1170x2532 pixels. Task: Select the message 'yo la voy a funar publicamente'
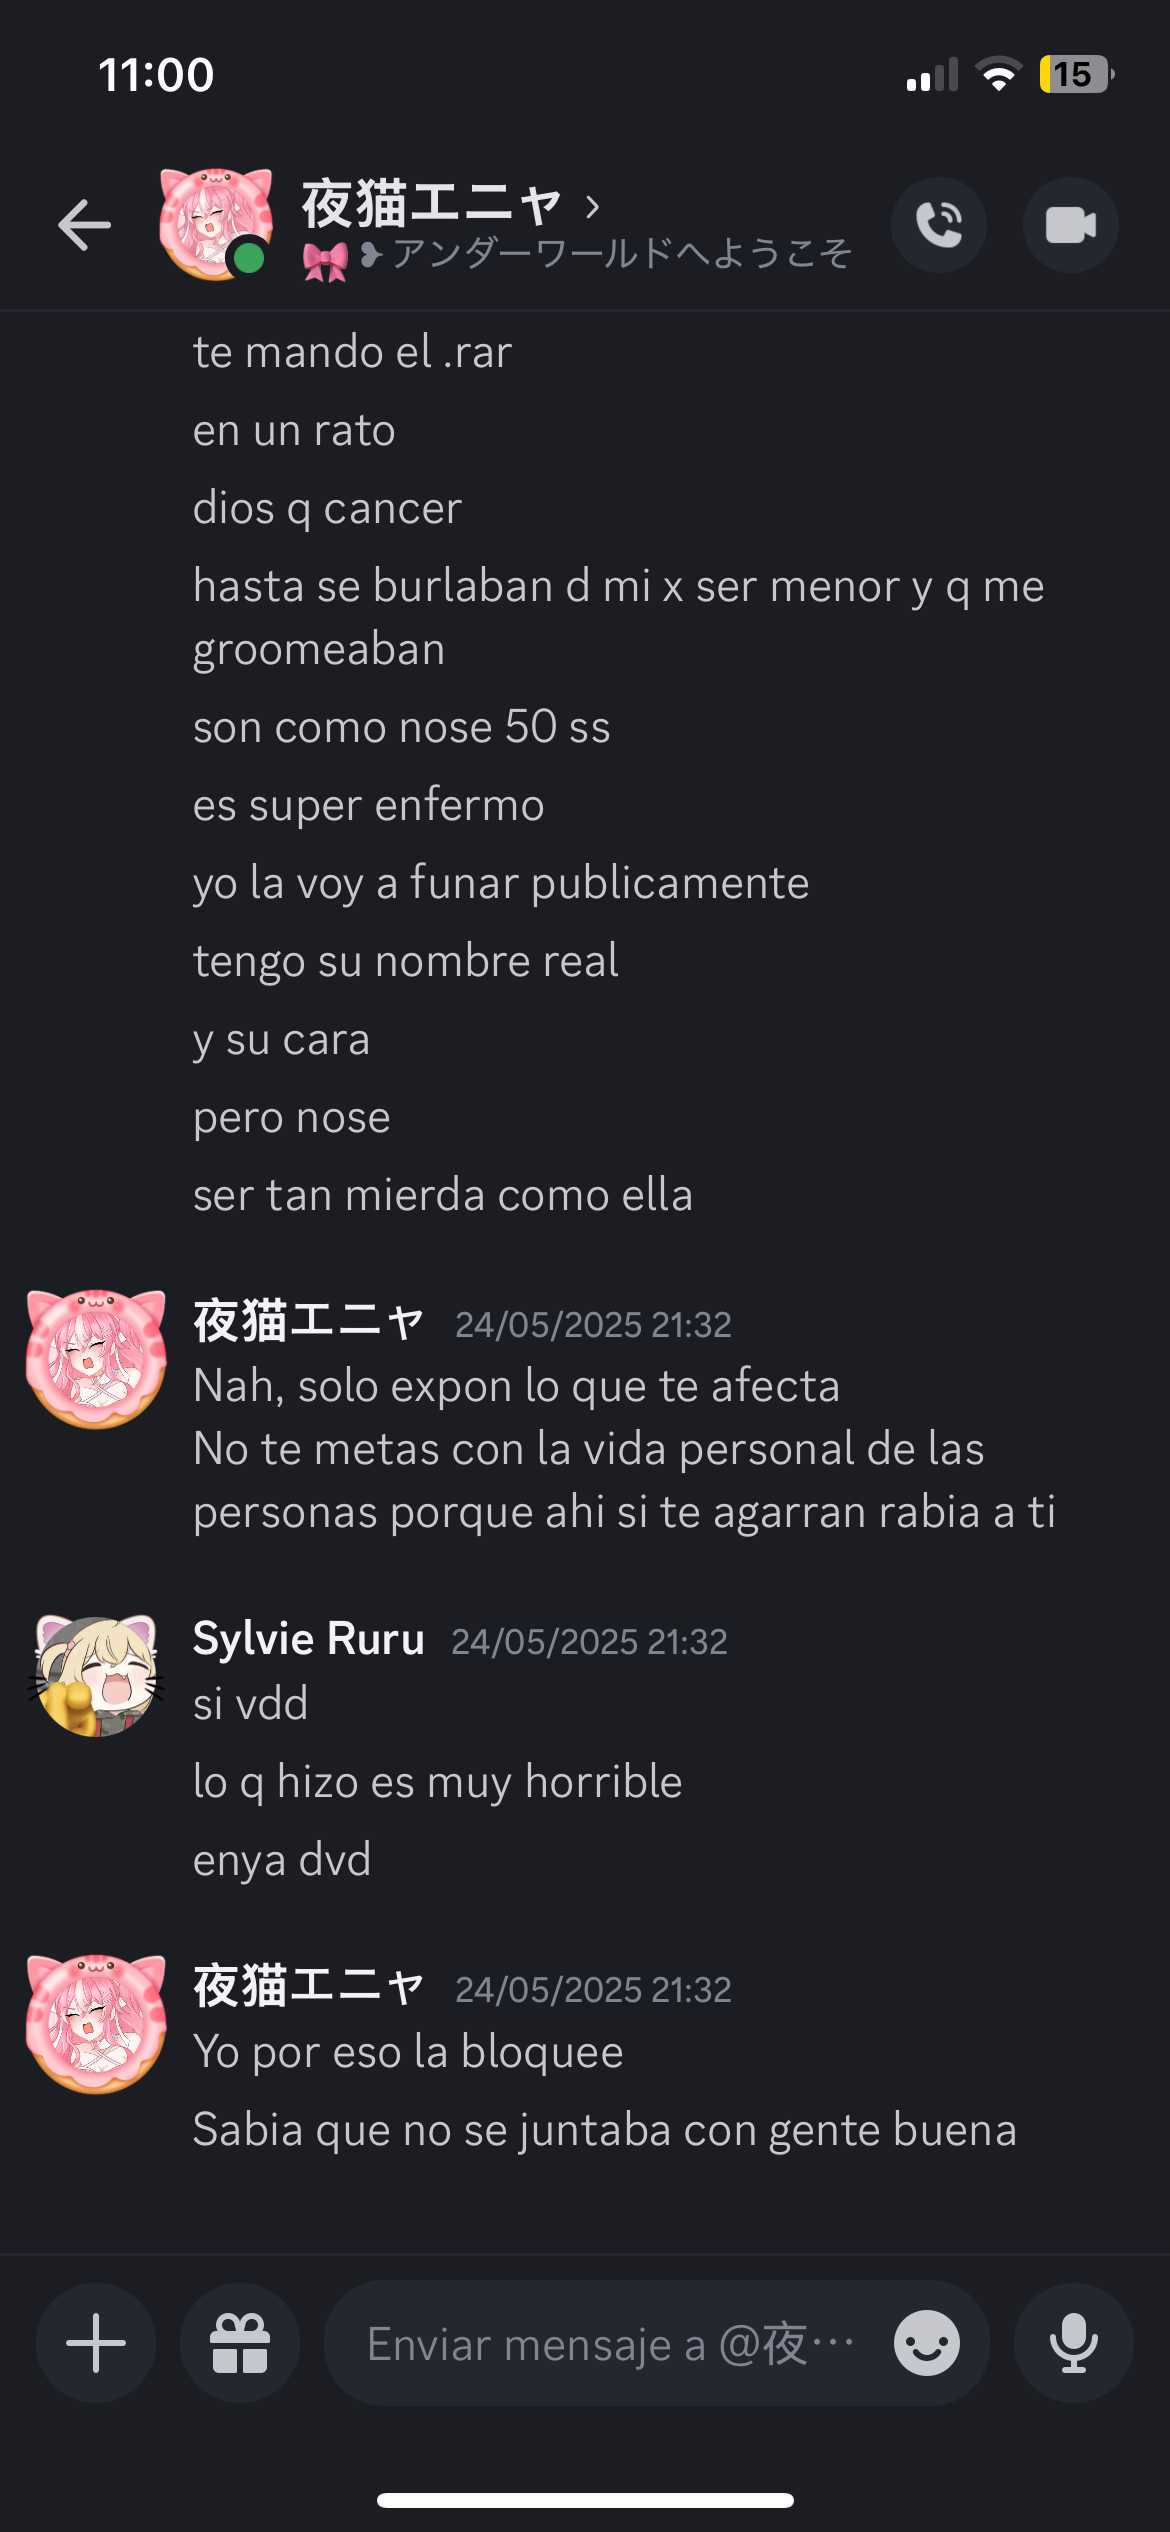(501, 883)
